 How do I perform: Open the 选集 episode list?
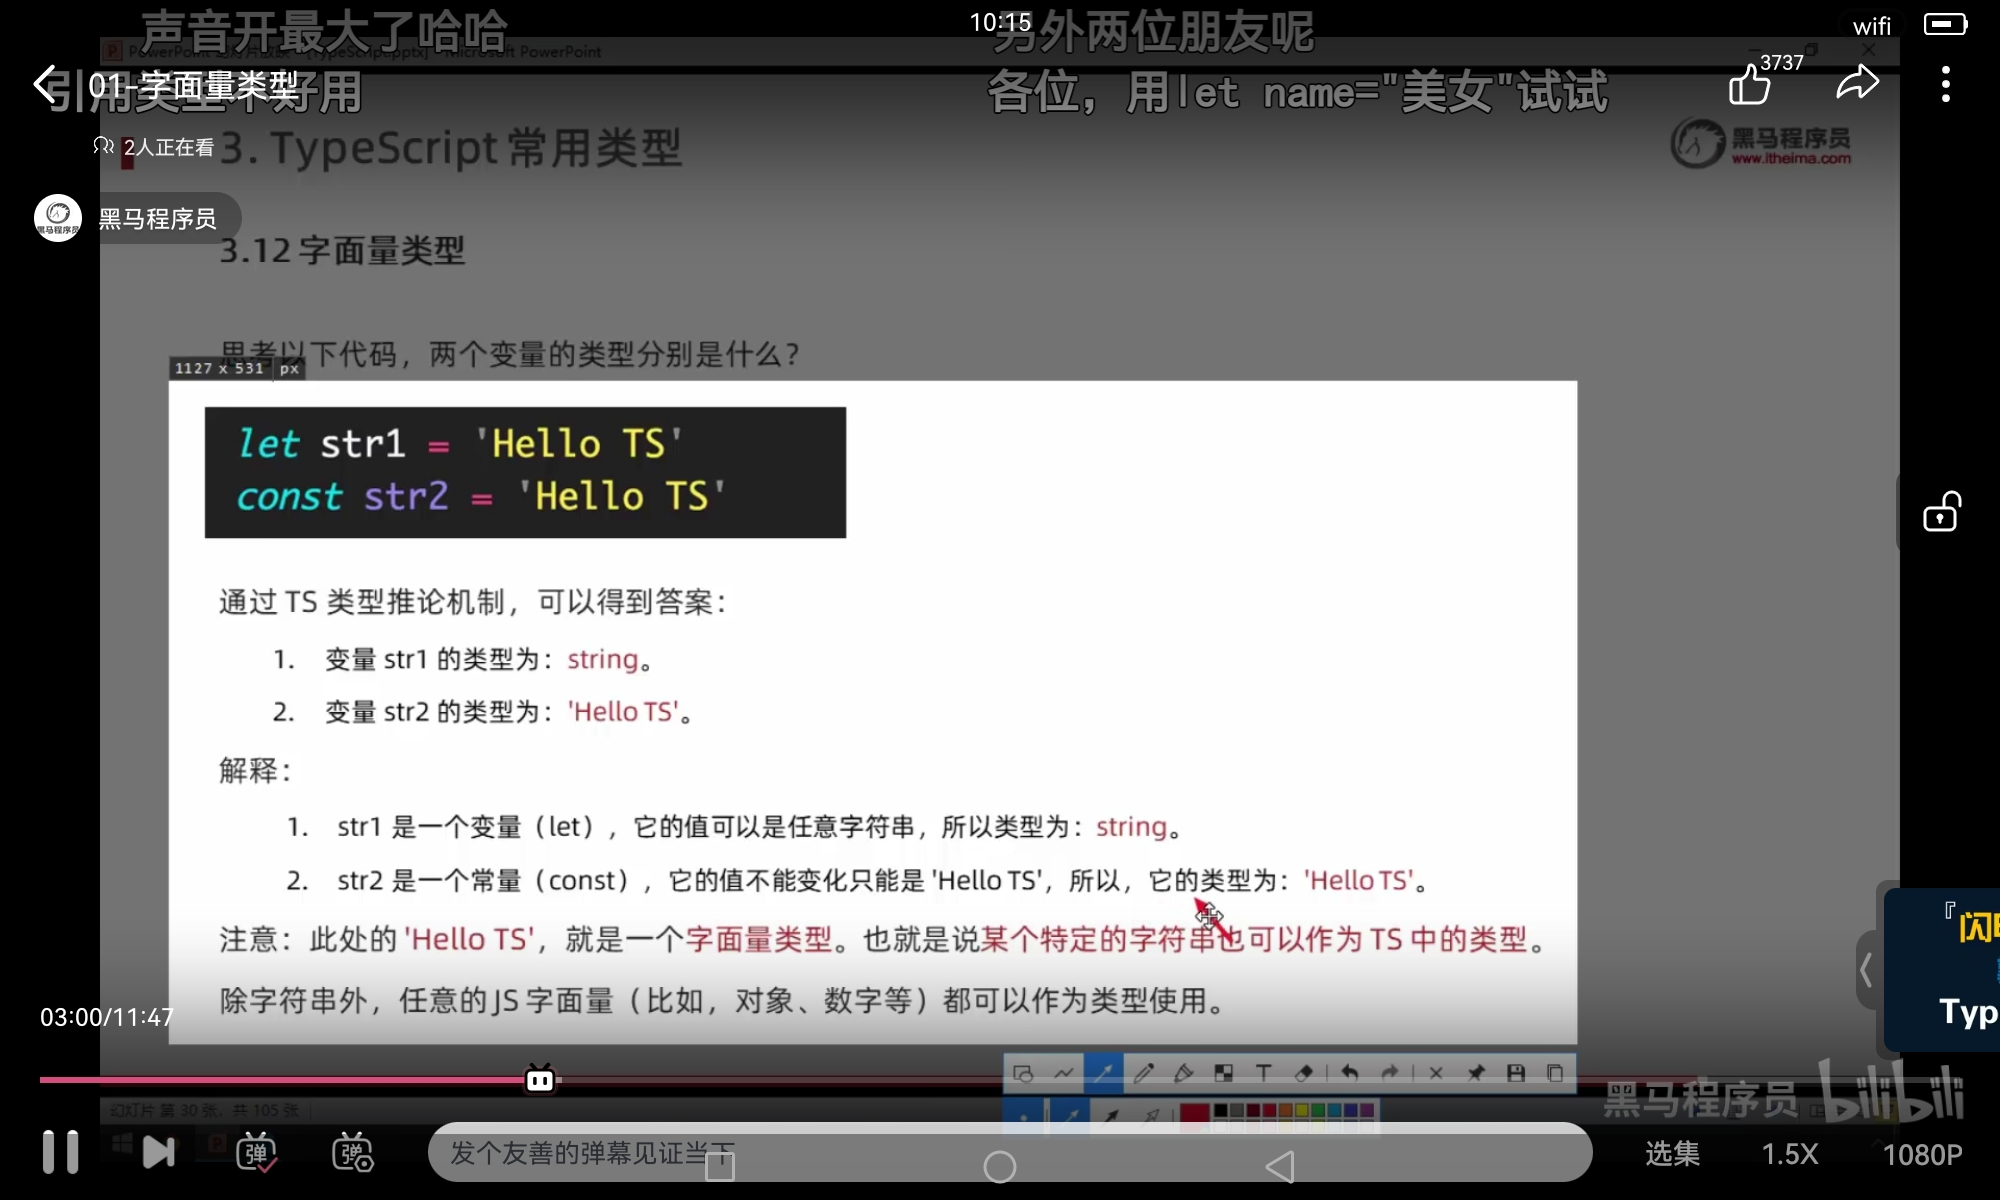pyautogui.click(x=1672, y=1155)
